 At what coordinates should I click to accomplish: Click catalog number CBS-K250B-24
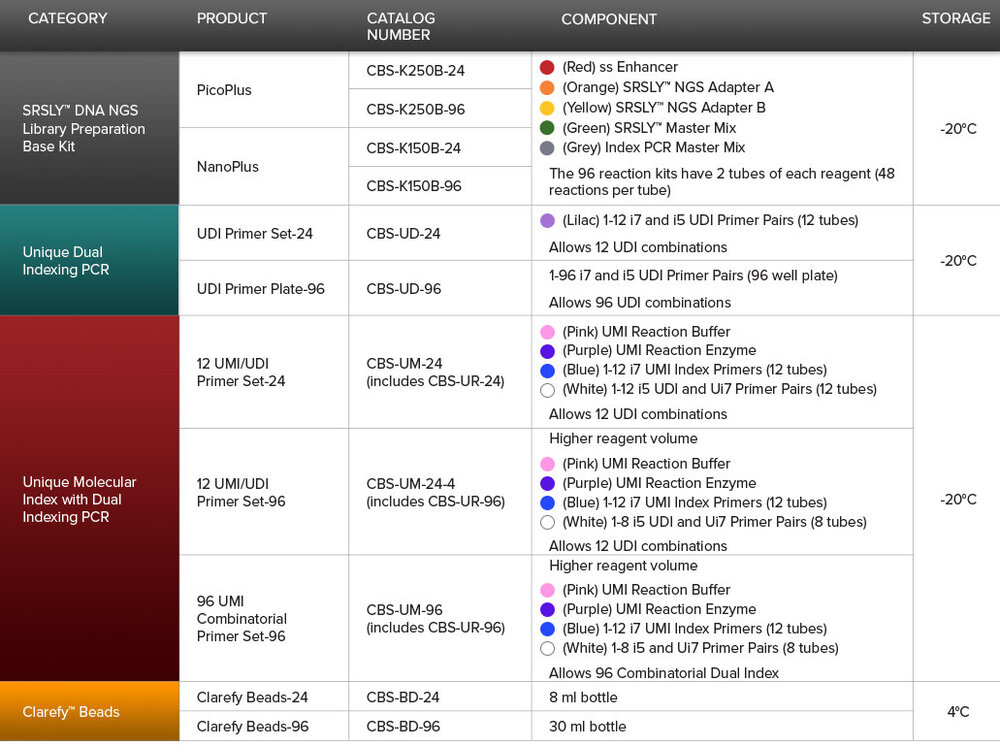tap(415, 71)
